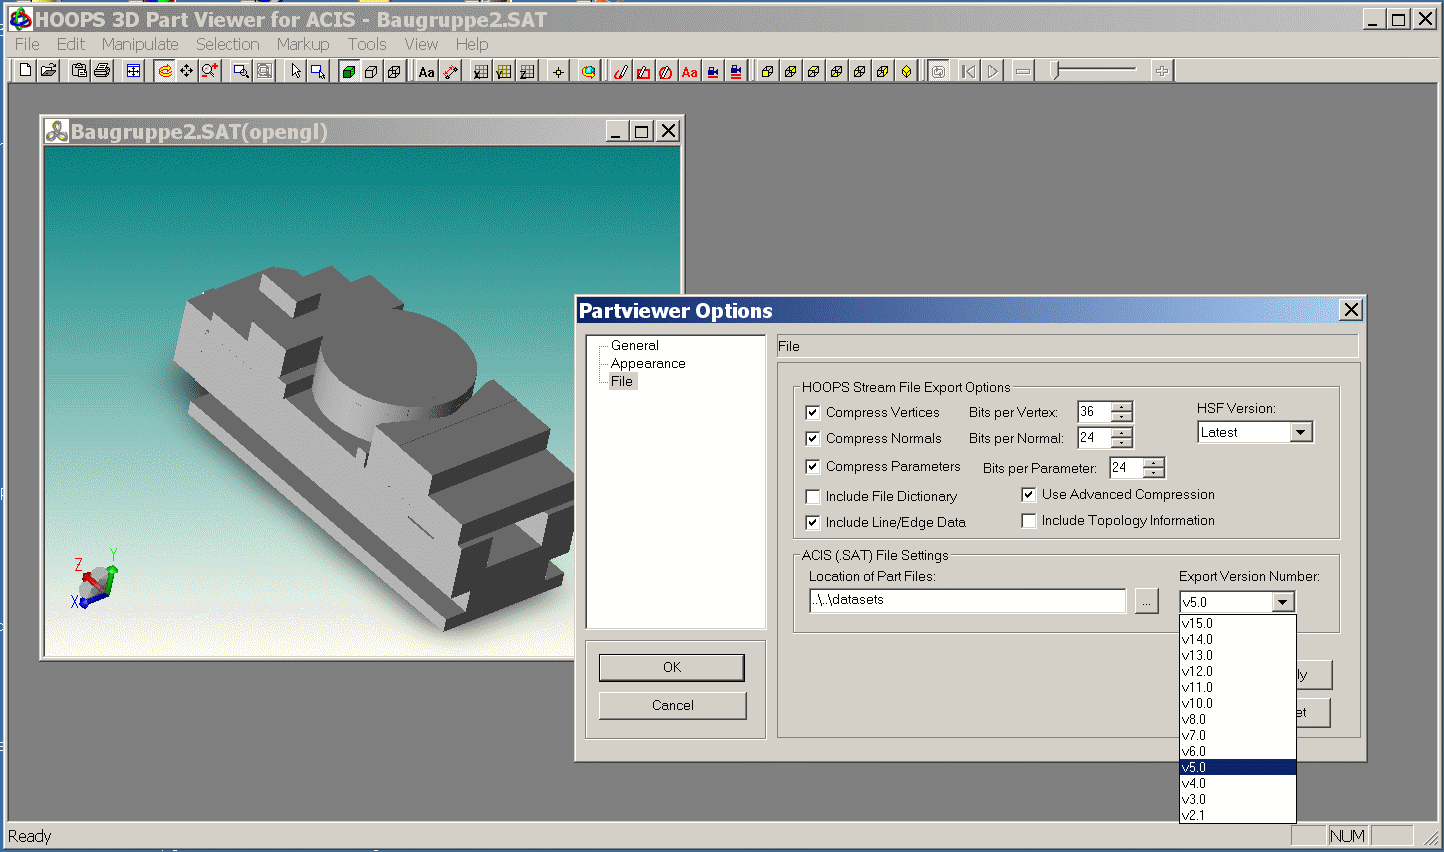This screenshot has width=1444, height=852.
Task: Click the Y cutting plane grid icon
Action: (504, 71)
